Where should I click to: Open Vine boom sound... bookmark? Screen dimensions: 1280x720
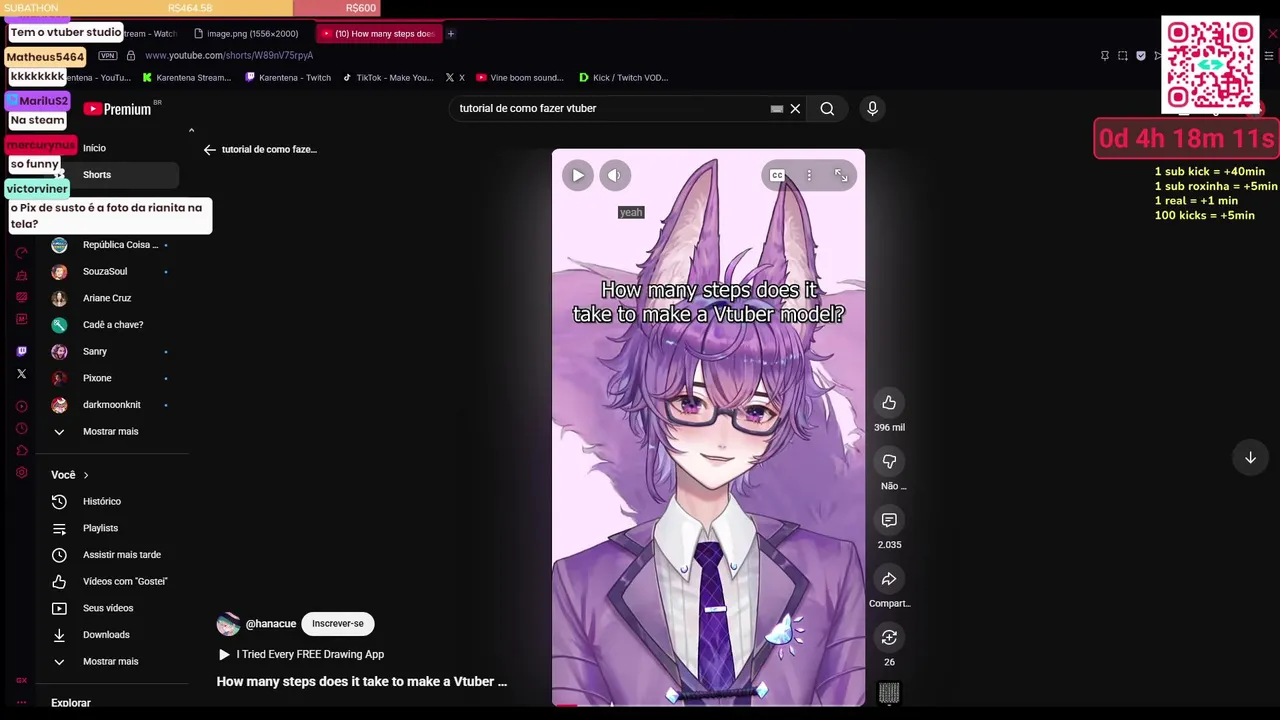[520, 77]
